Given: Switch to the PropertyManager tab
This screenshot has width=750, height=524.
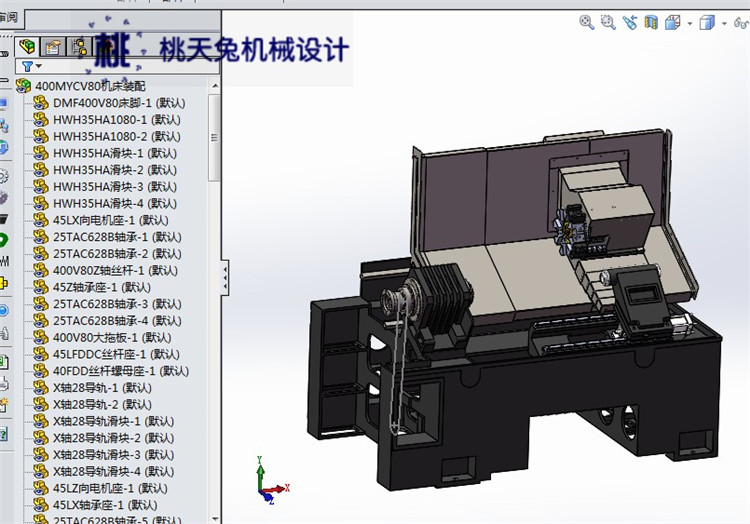Looking at the screenshot, I should 53,46.
